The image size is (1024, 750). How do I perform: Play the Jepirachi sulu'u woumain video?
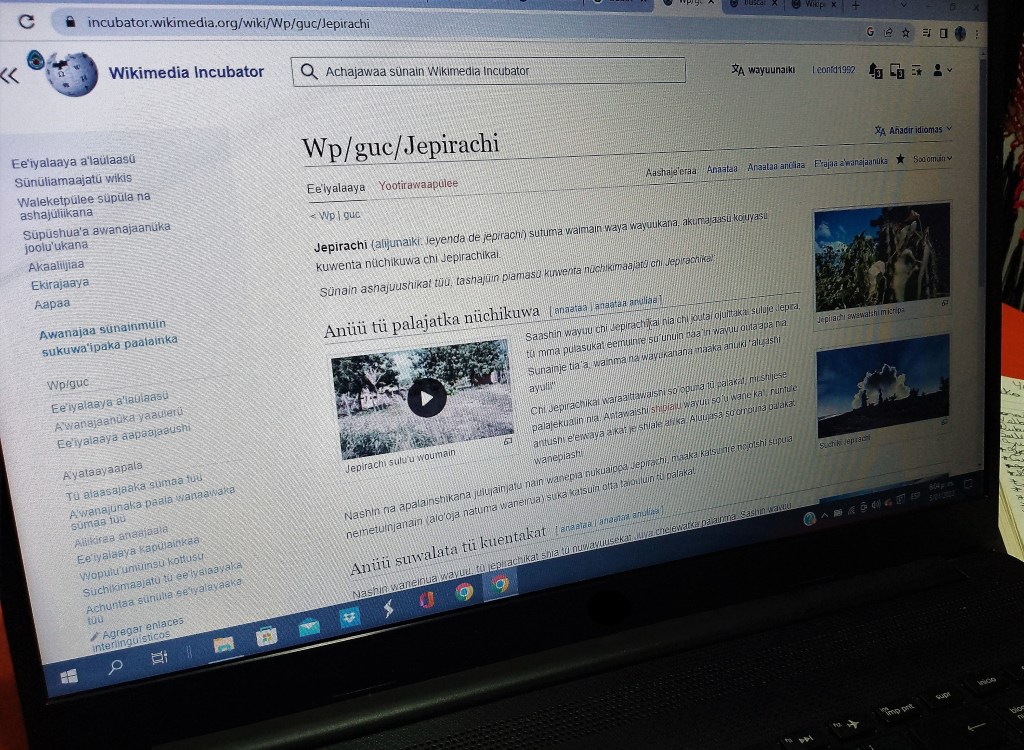pos(426,397)
